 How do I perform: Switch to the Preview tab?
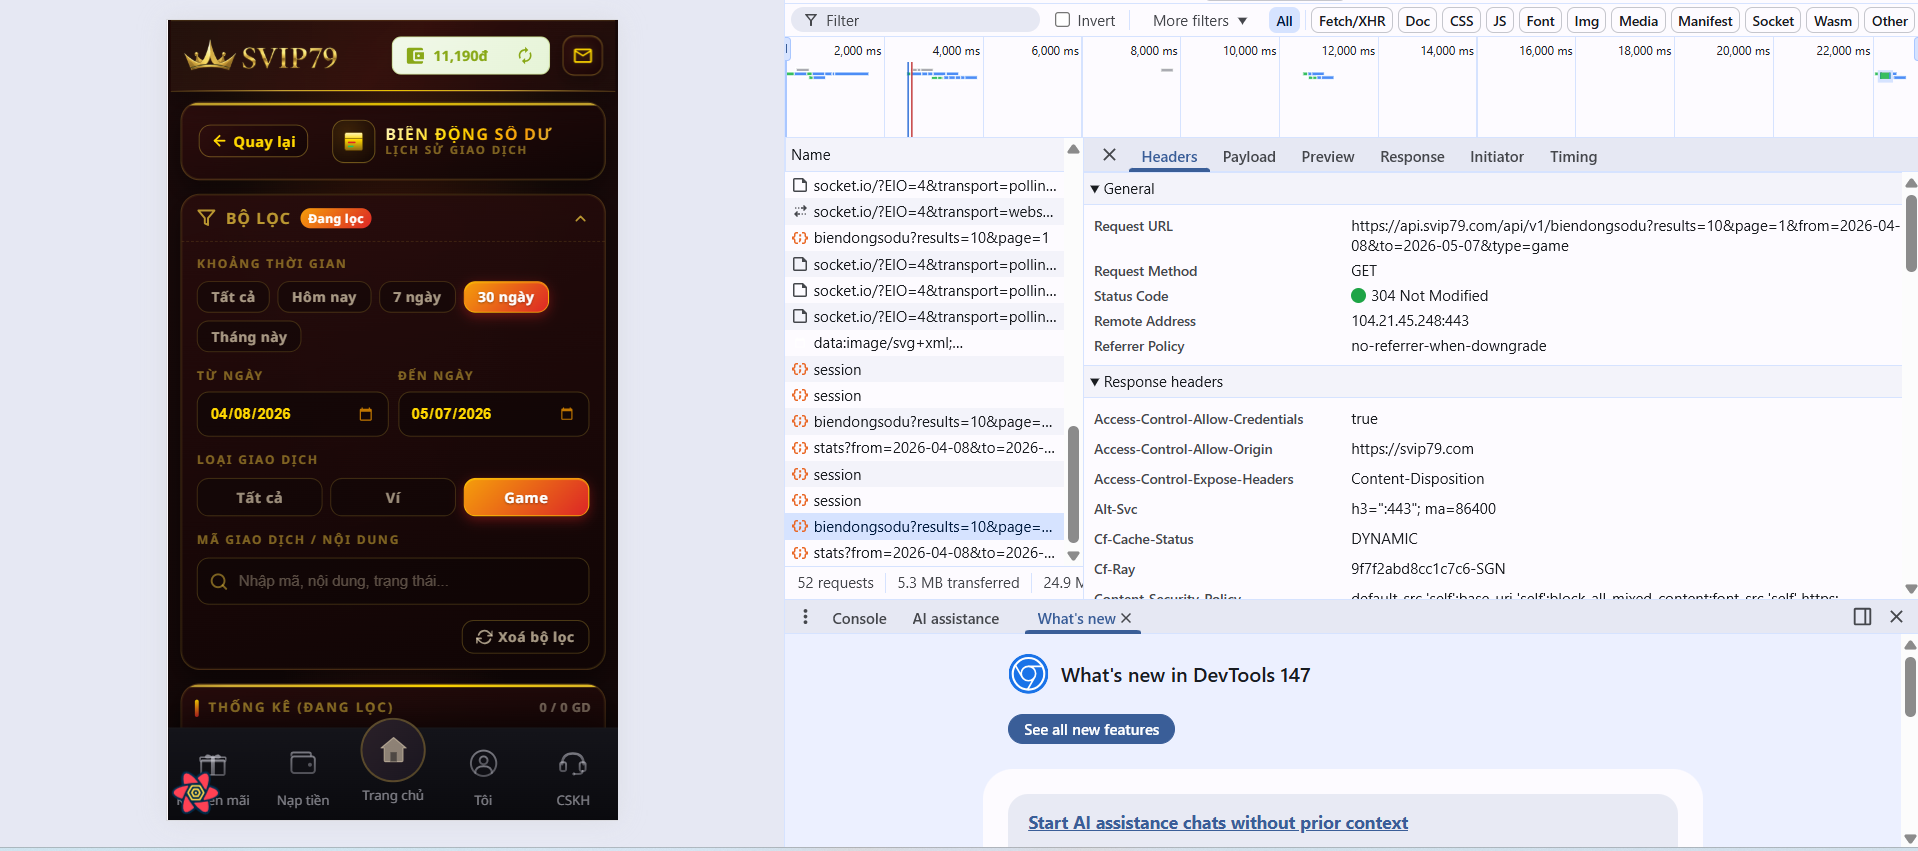1328,157
